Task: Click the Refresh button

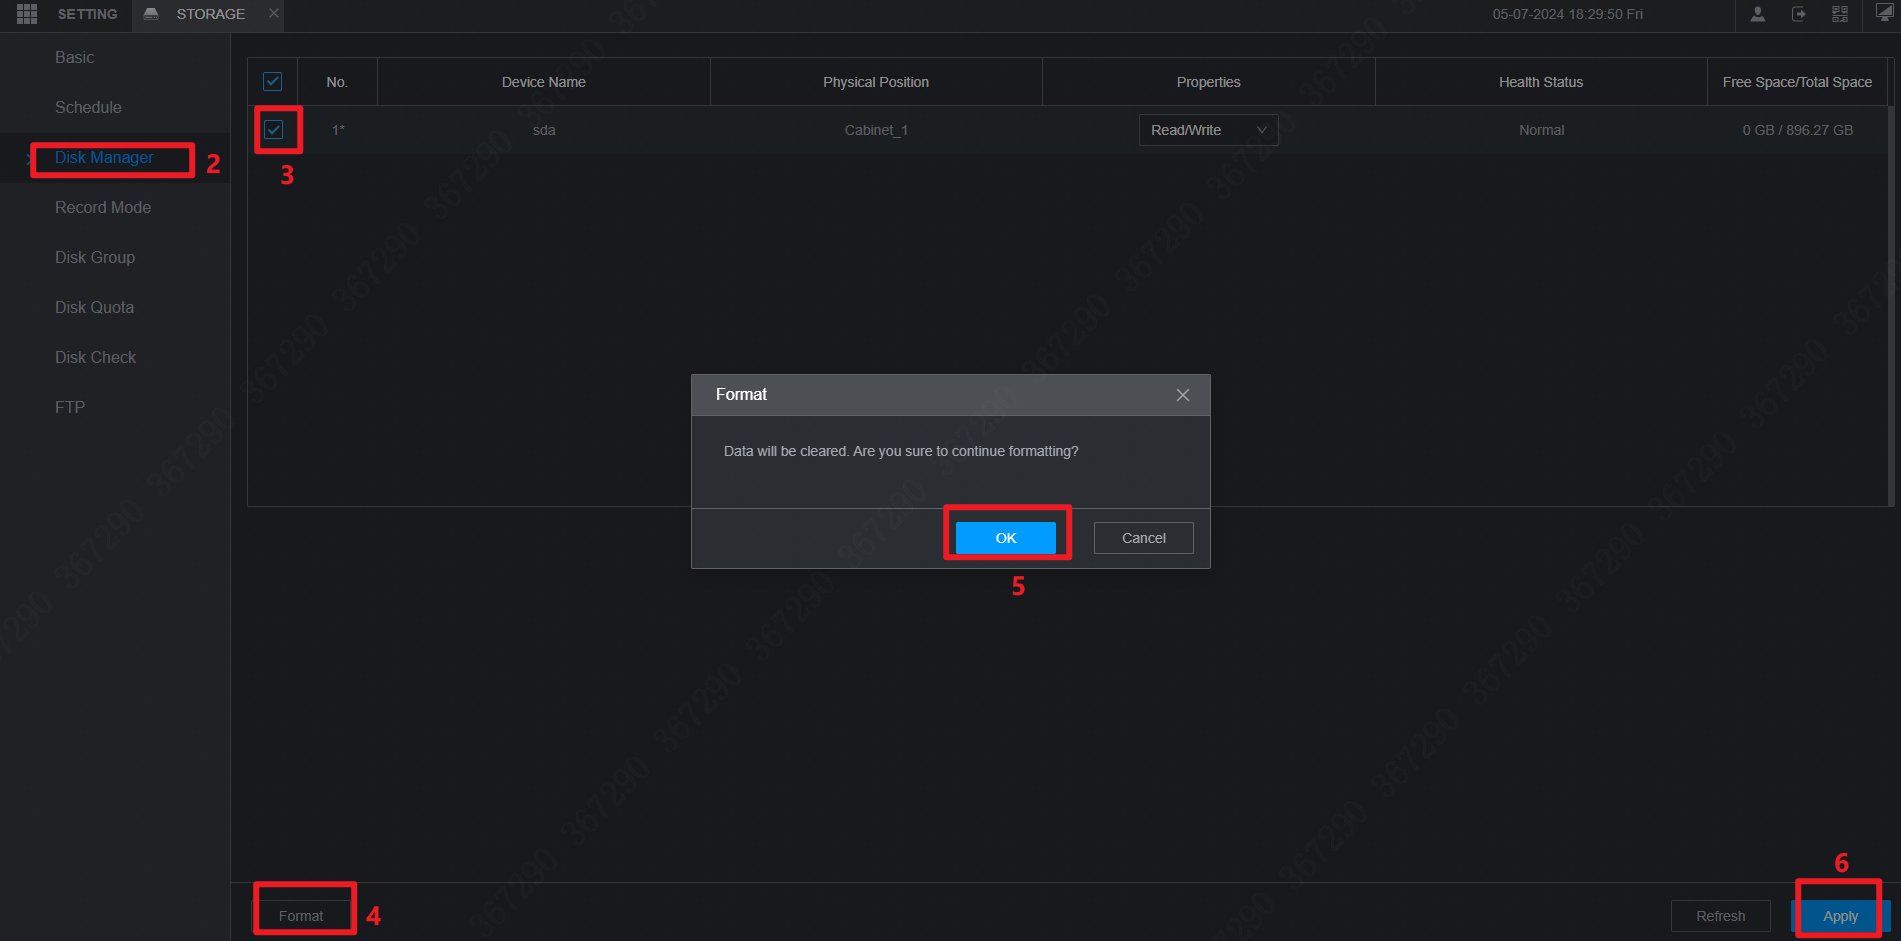Action: coord(1720,916)
